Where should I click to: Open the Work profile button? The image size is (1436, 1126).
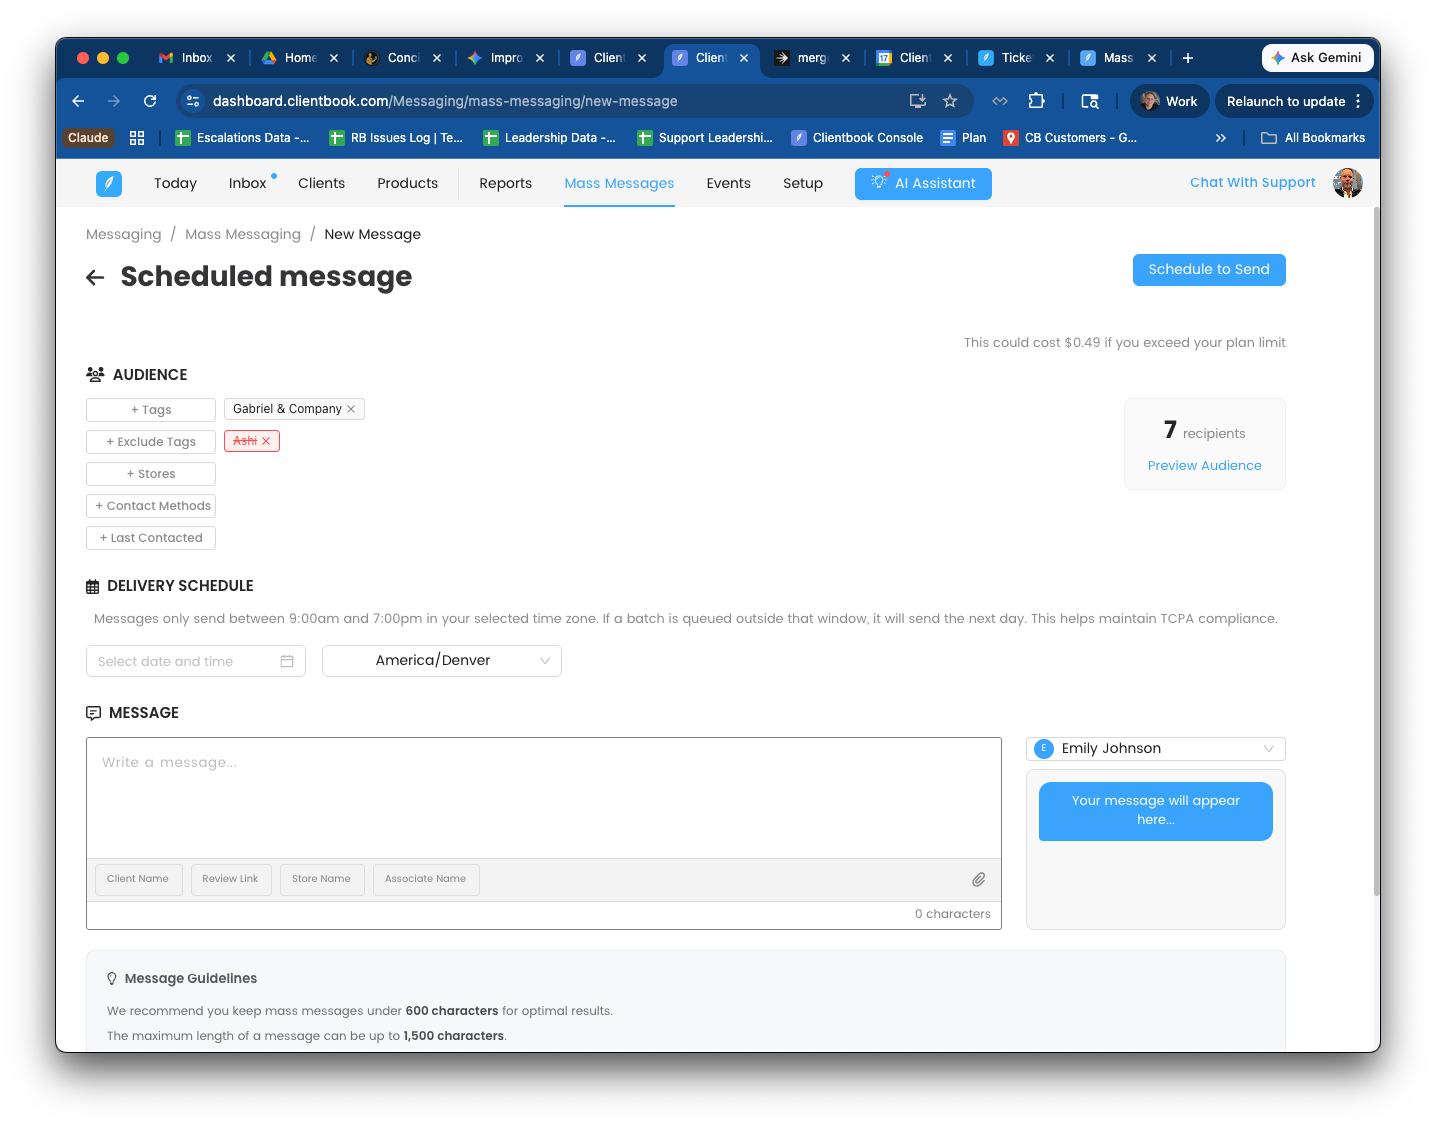tap(1170, 101)
